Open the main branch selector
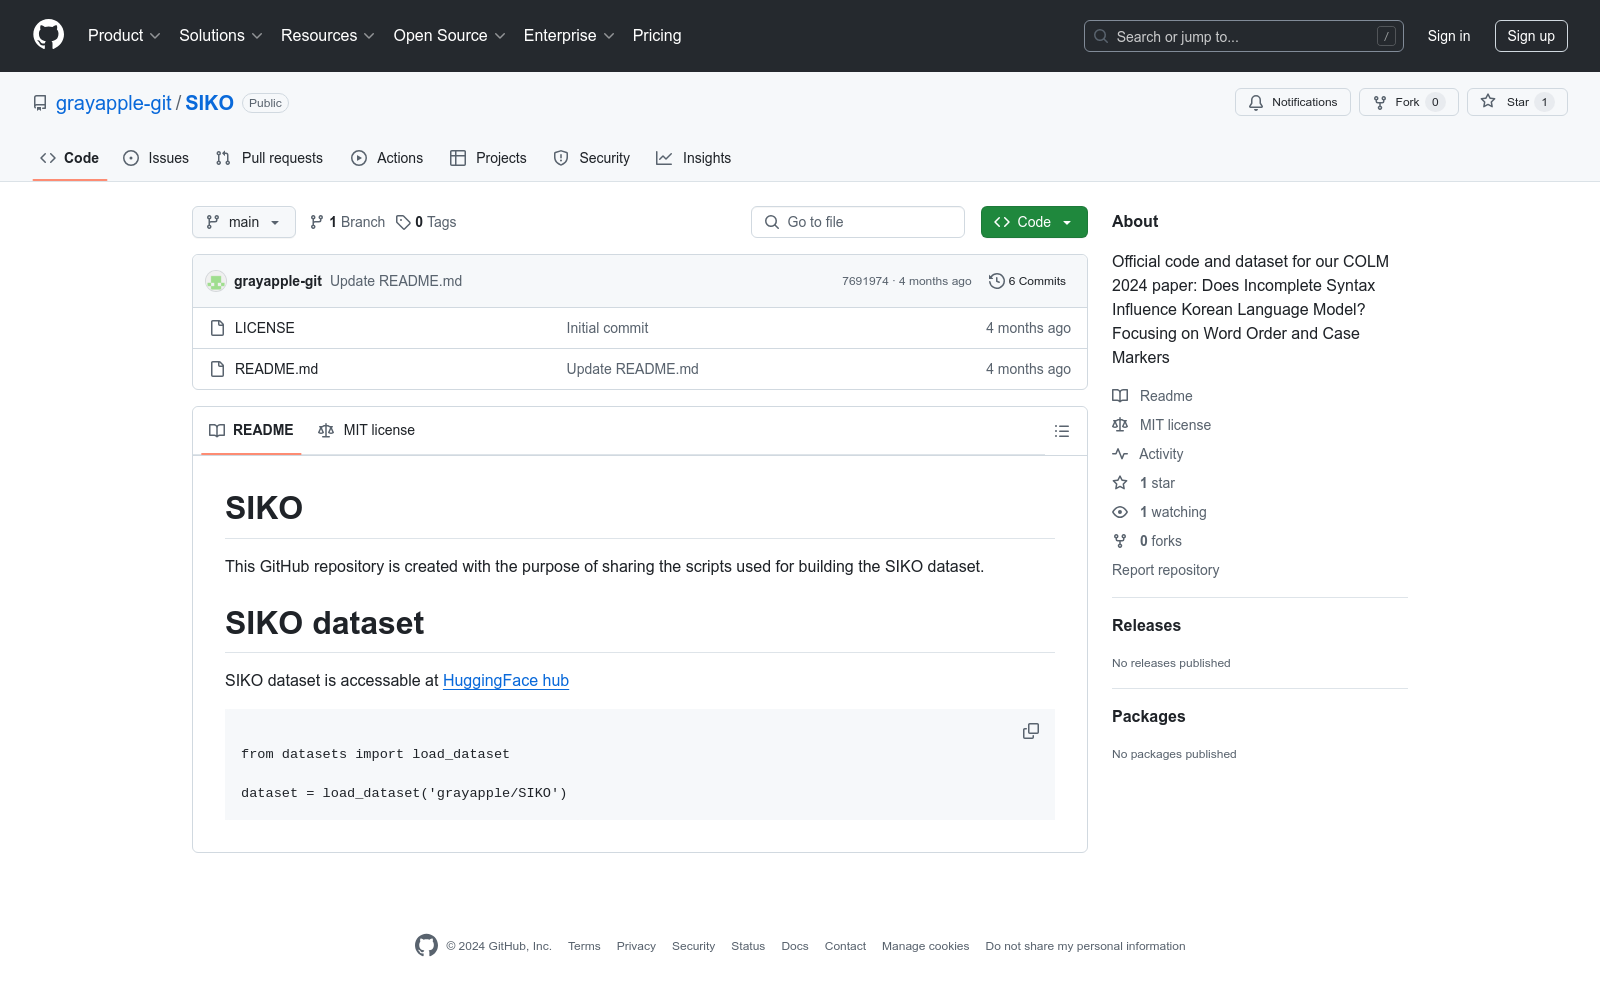 pyautogui.click(x=244, y=222)
